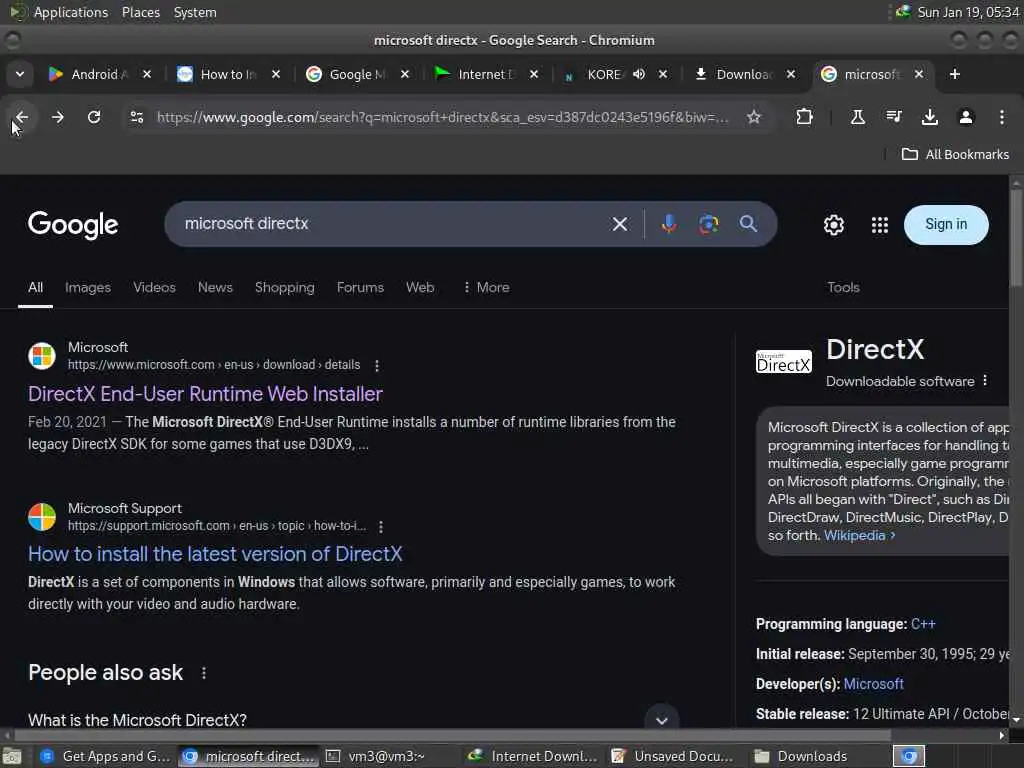
Task: Select the Web search filter
Action: pos(420,287)
